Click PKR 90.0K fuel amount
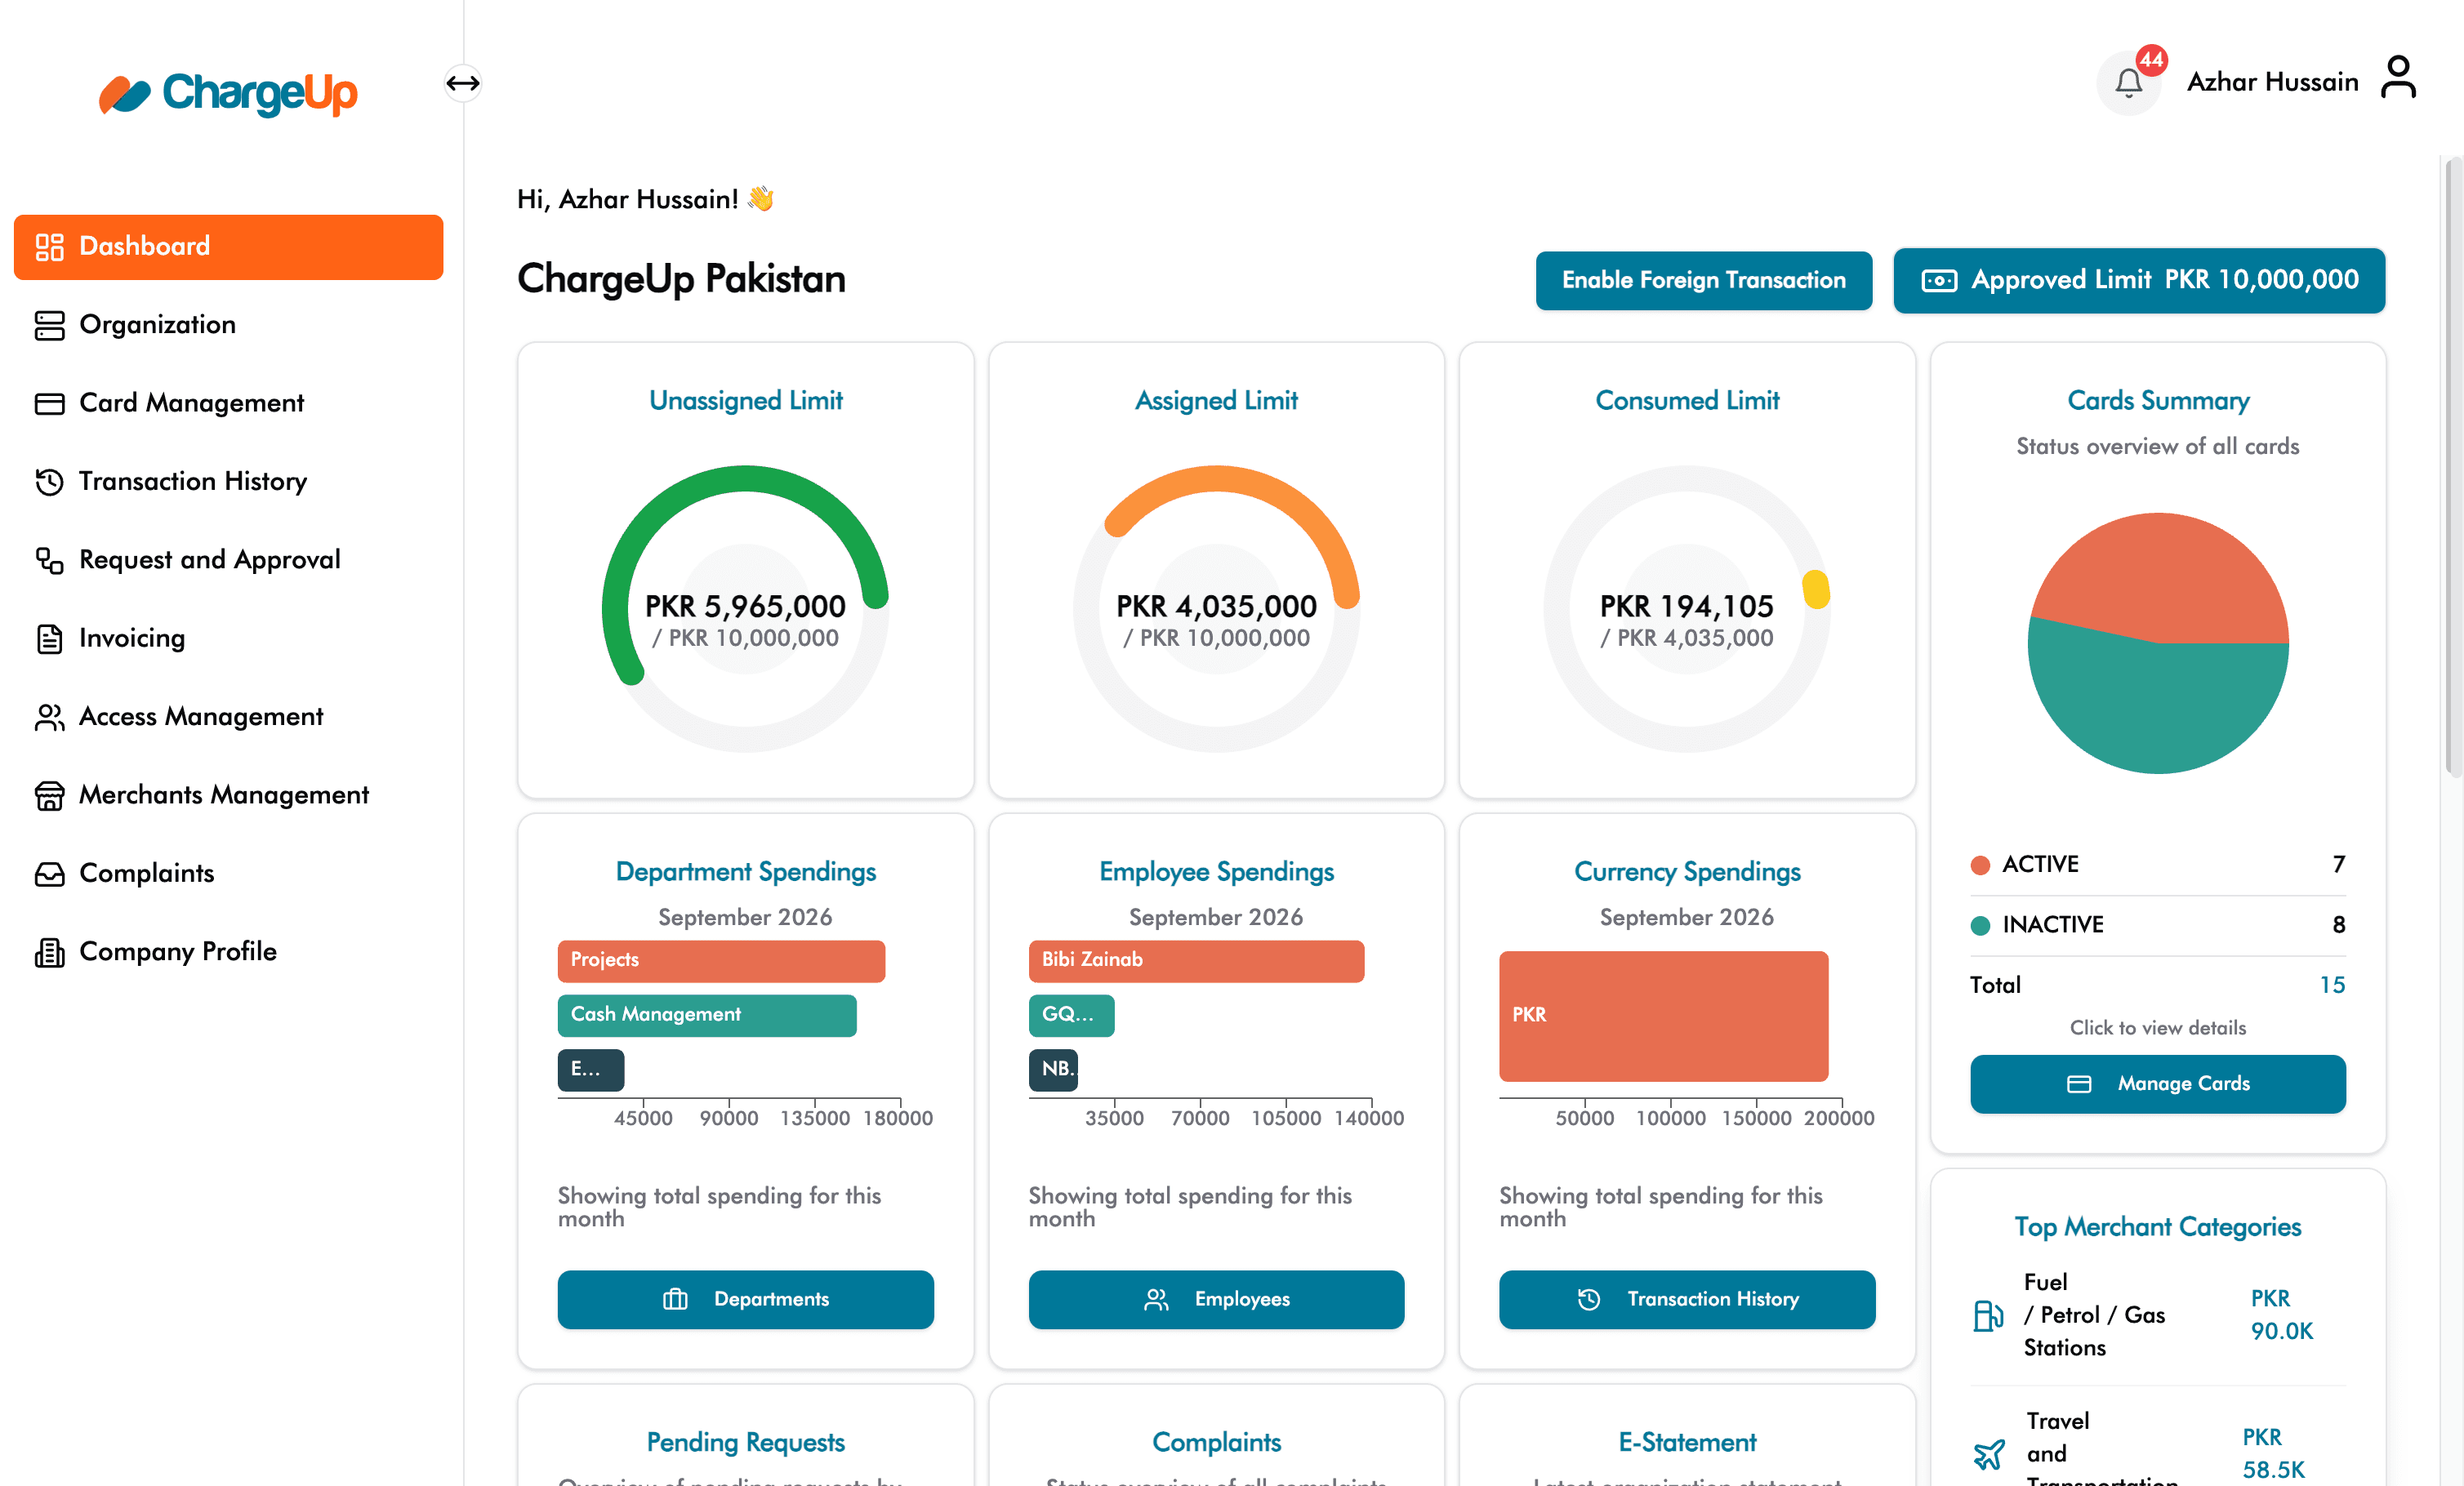Screen dimensions: 2464x1486 pyautogui.click(x=2282, y=1315)
